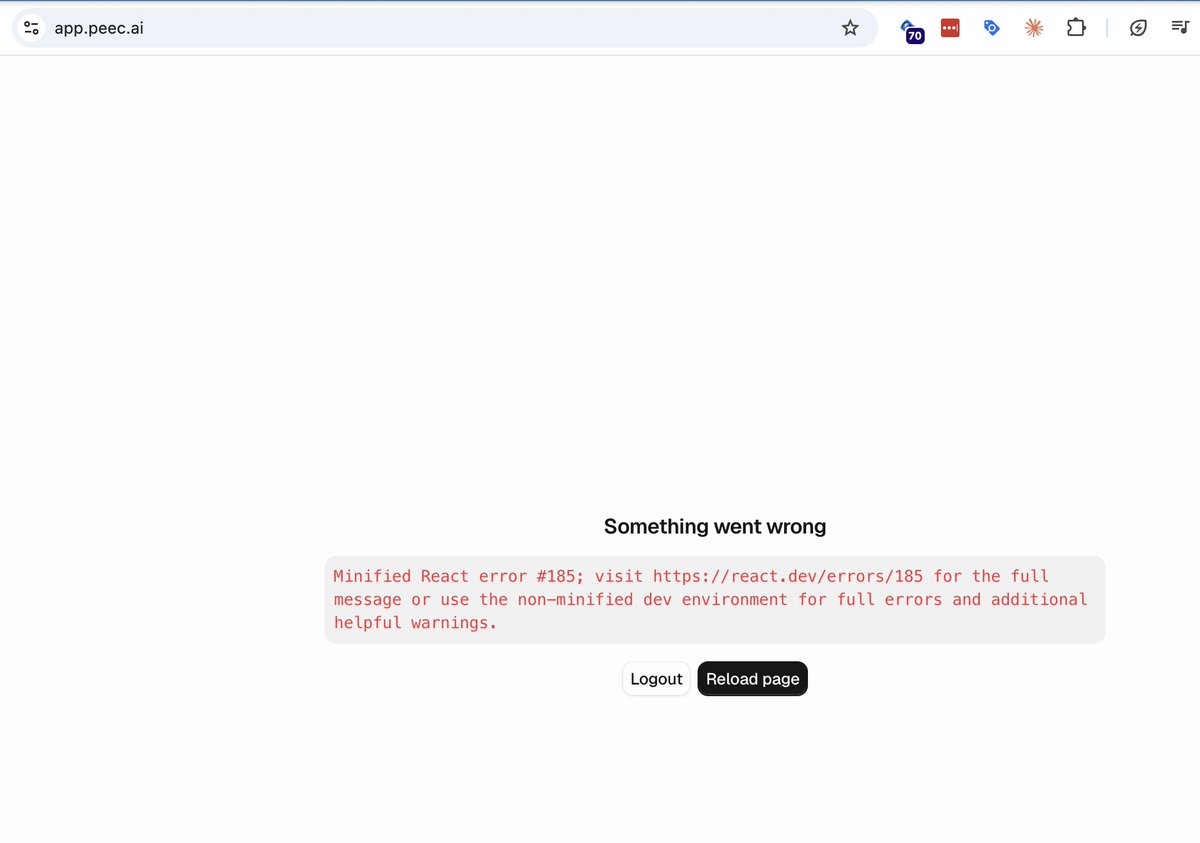Screen dimensions: 1200x843
Task: Open the blue tag extension icon
Action: [x=991, y=28]
